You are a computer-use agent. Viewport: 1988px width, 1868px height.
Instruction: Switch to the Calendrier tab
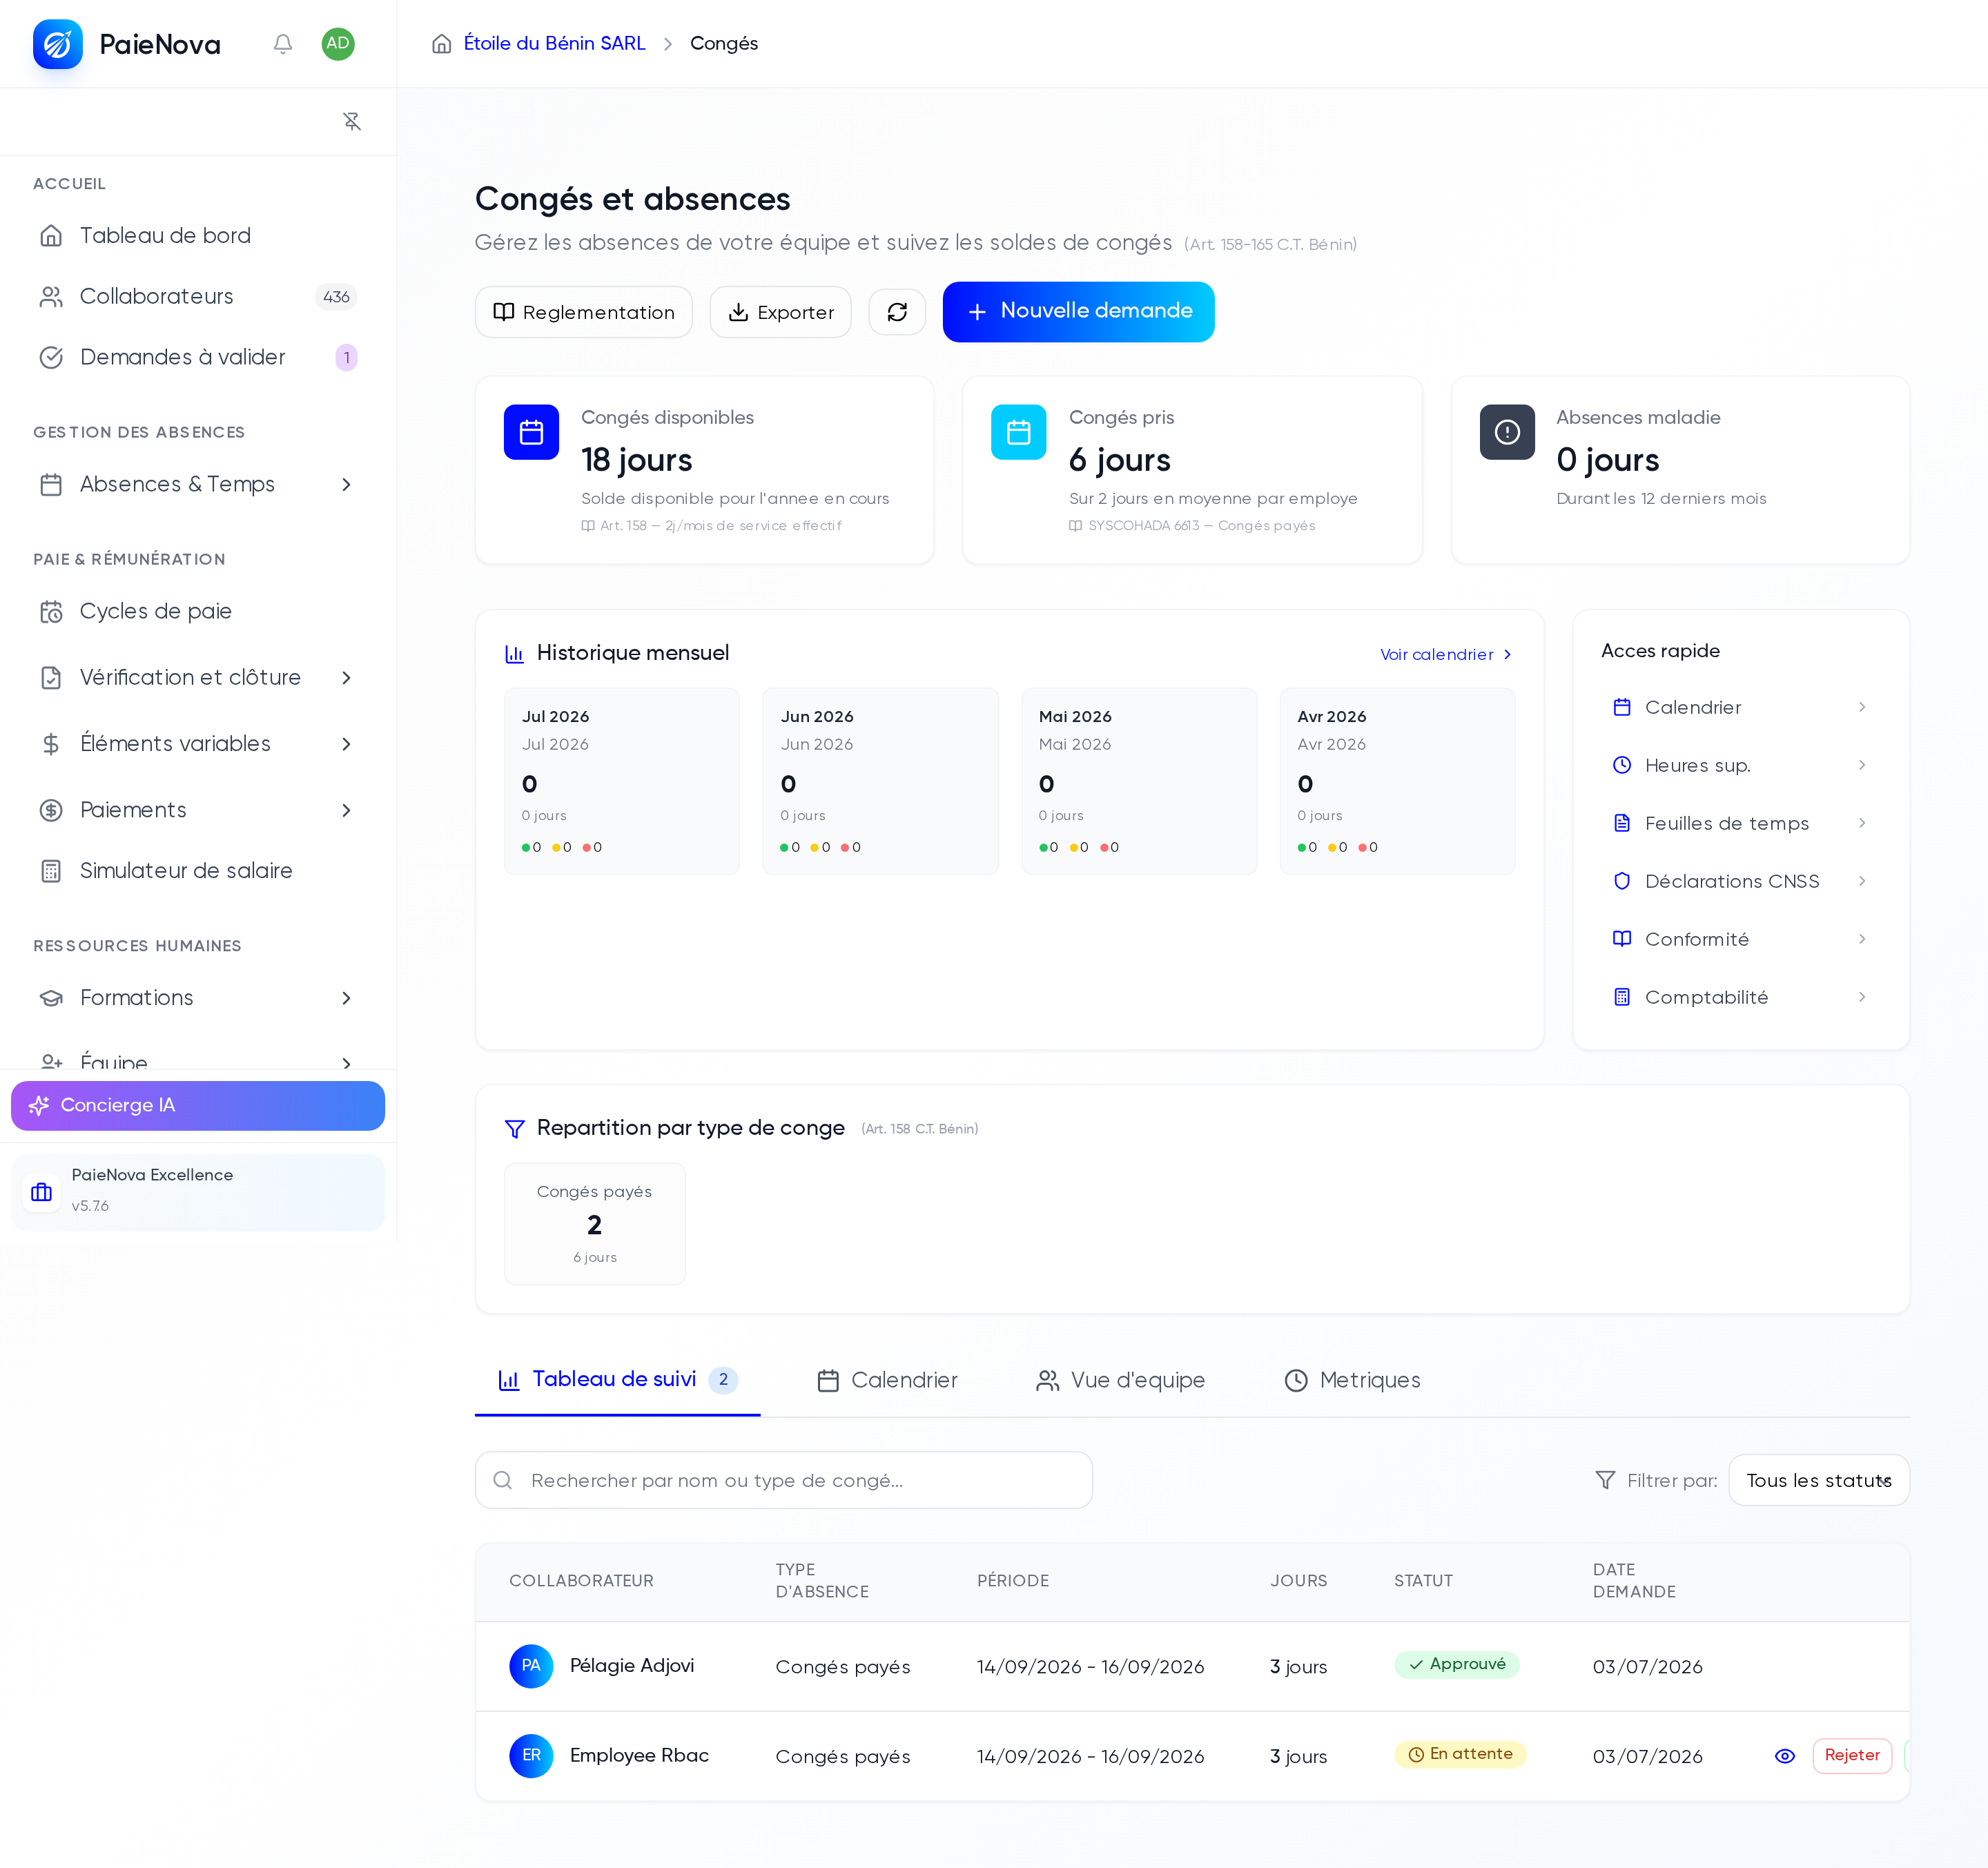[887, 1380]
